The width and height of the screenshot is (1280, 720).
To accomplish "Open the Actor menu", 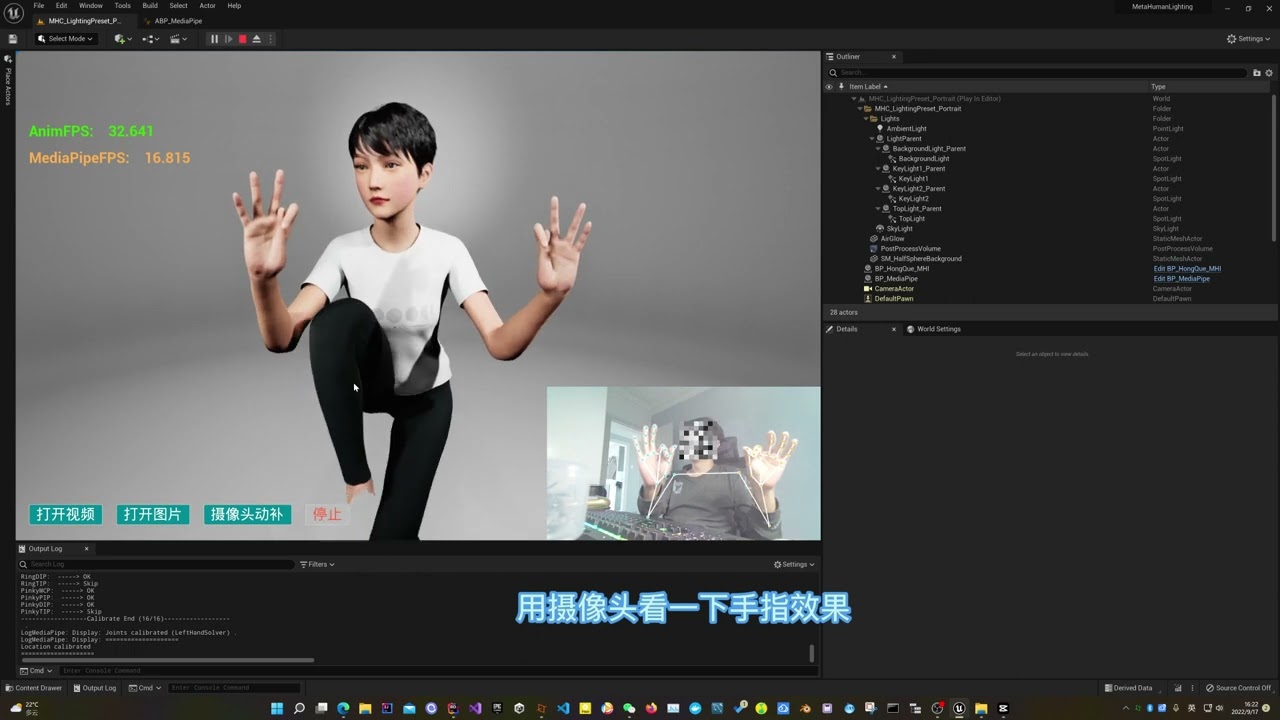I will point(207,6).
